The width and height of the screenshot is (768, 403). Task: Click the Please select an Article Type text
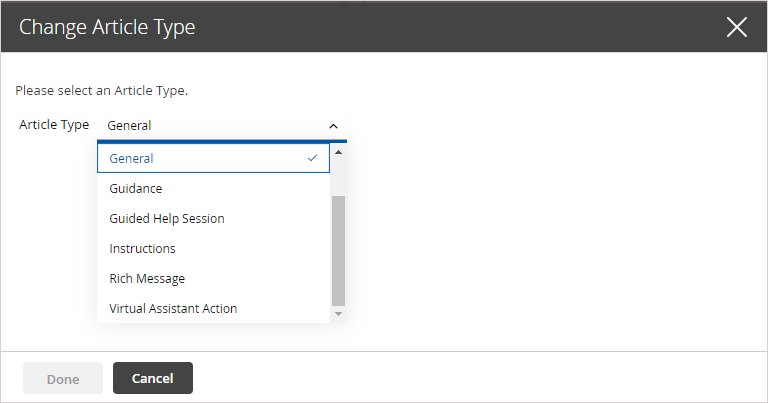click(101, 91)
